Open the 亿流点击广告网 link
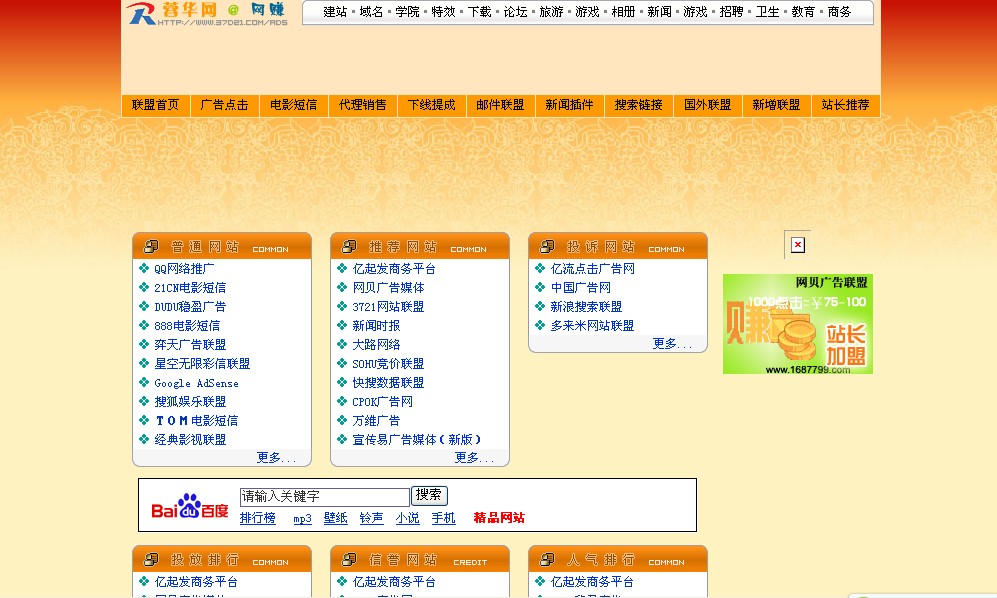 pyautogui.click(x=593, y=268)
